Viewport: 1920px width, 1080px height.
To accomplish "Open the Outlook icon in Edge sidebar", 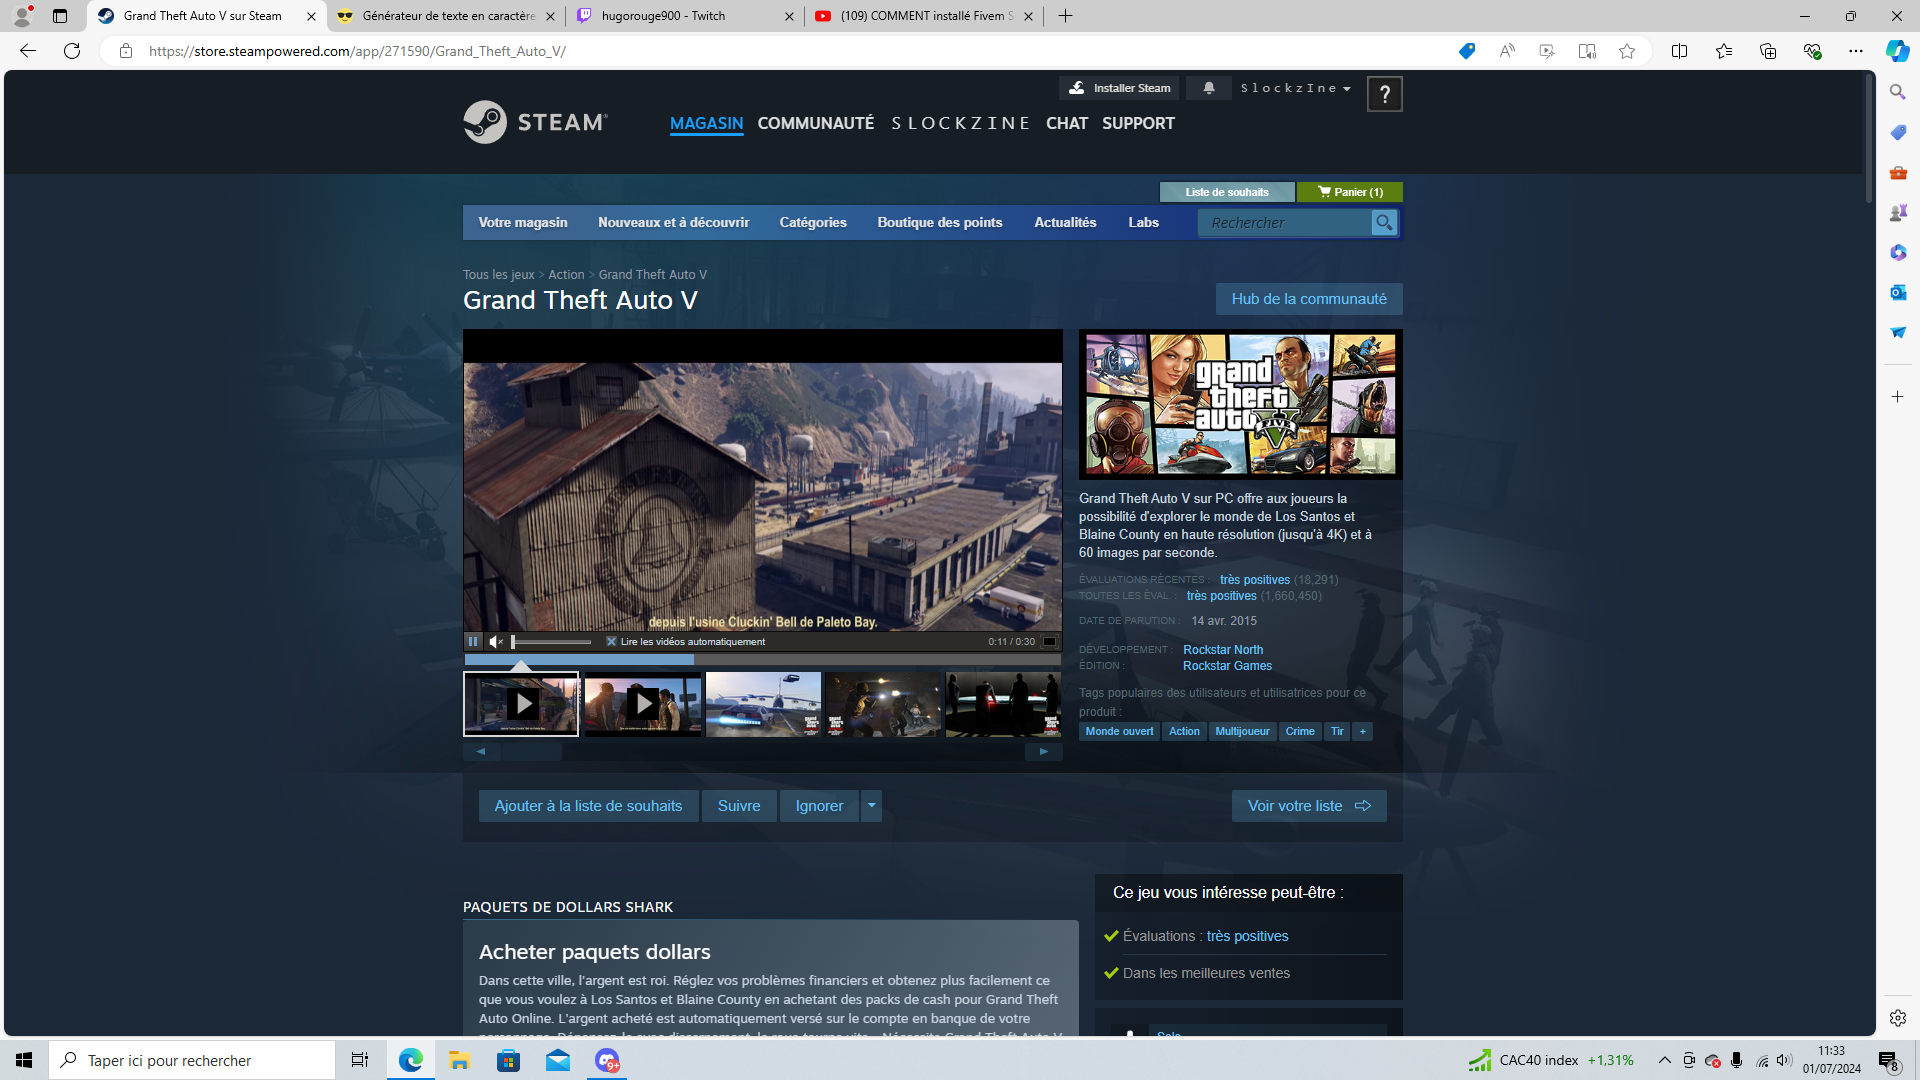I will coord(1897,292).
